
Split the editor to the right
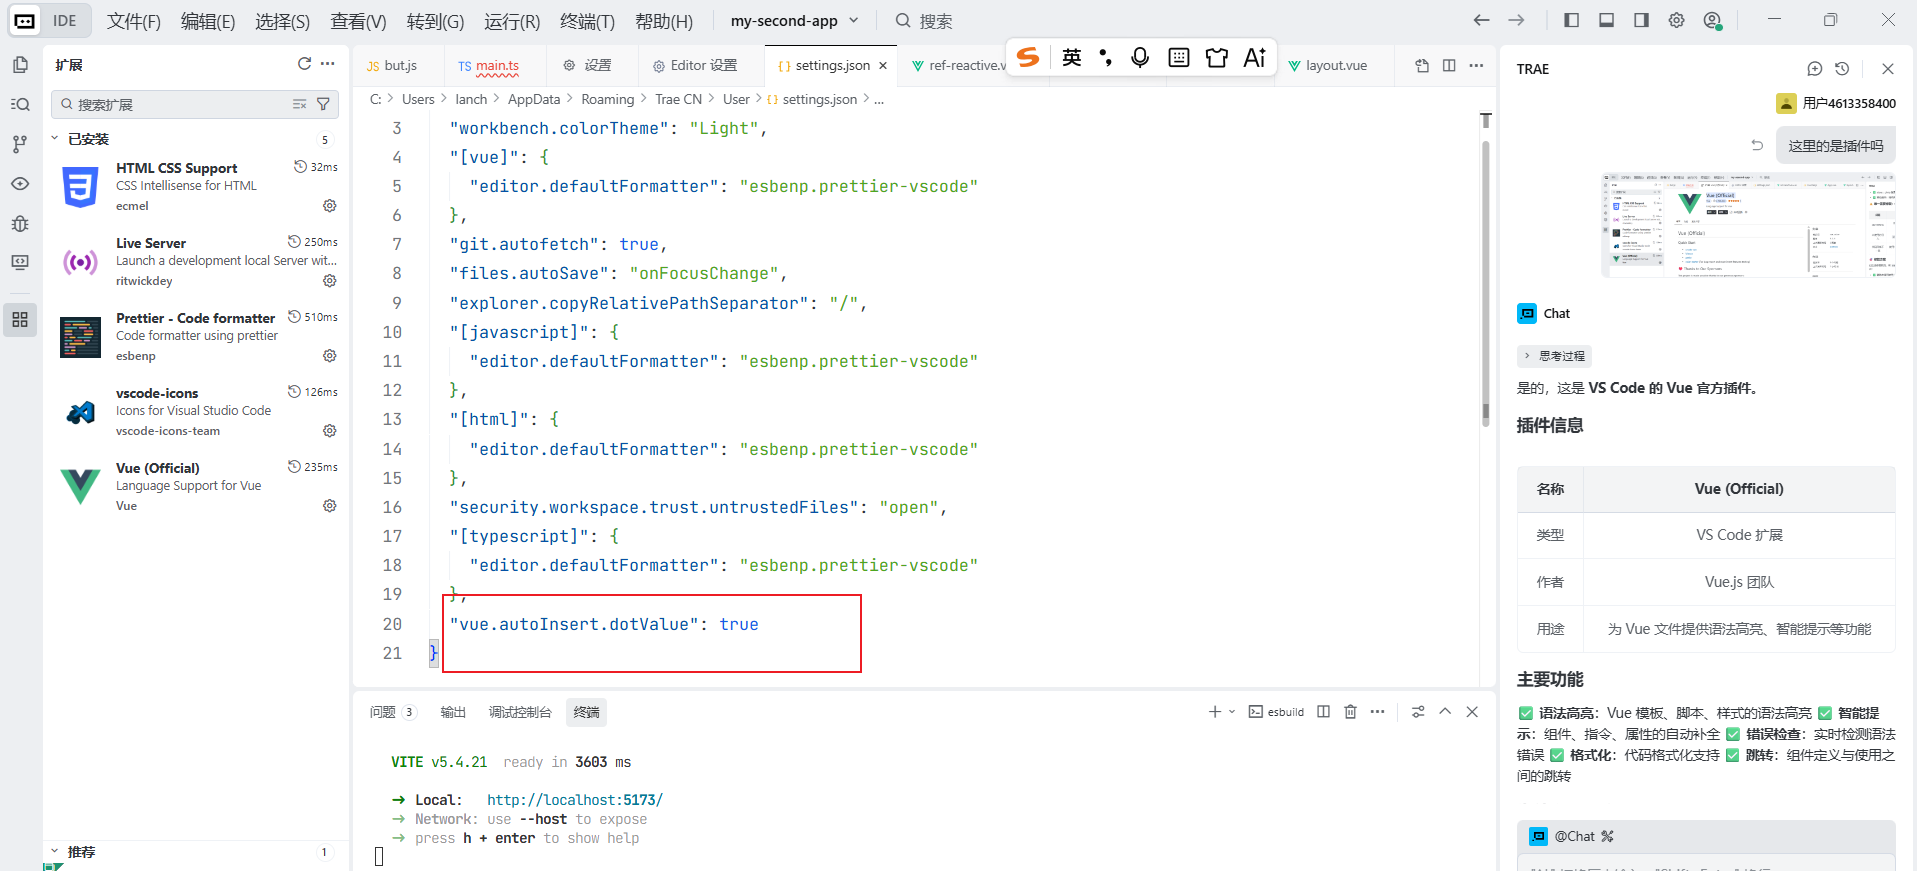(x=1449, y=65)
